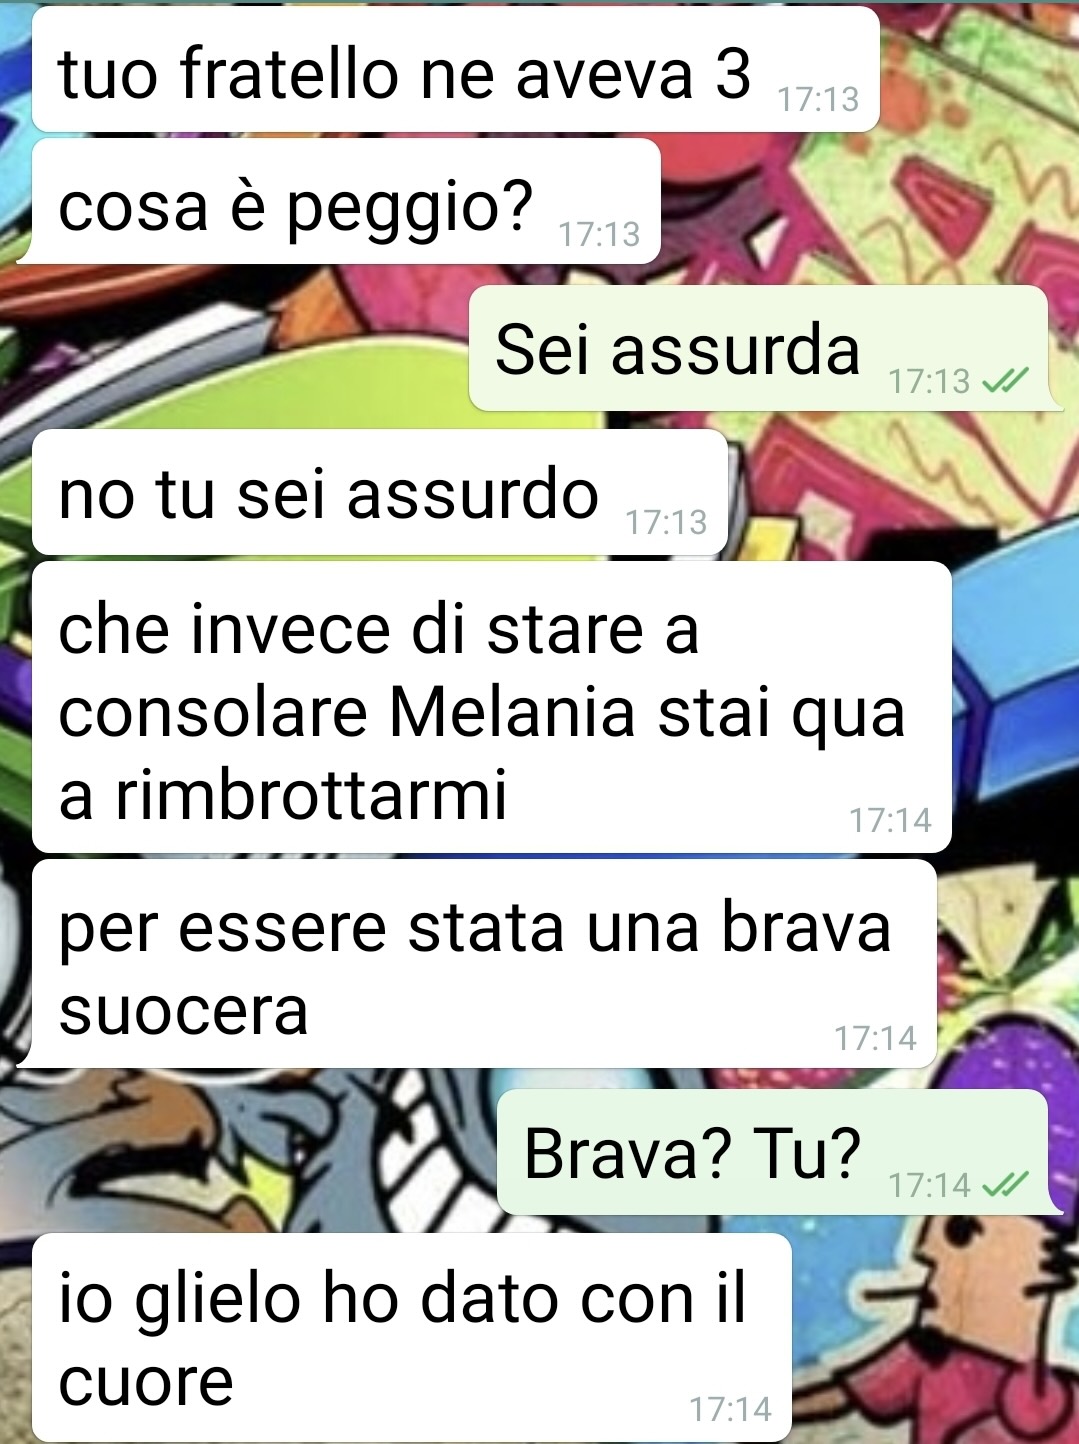Tap the 17:13 timestamp on "cosa è peggio?"
Viewport: 1079px width, 1444px height.
[x=599, y=234]
